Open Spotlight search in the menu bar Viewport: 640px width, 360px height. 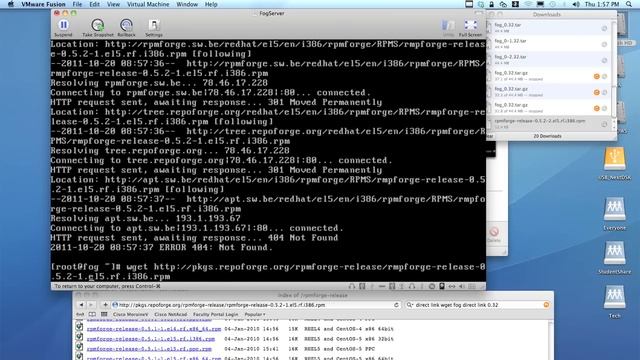pyautogui.click(x=629, y=4)
